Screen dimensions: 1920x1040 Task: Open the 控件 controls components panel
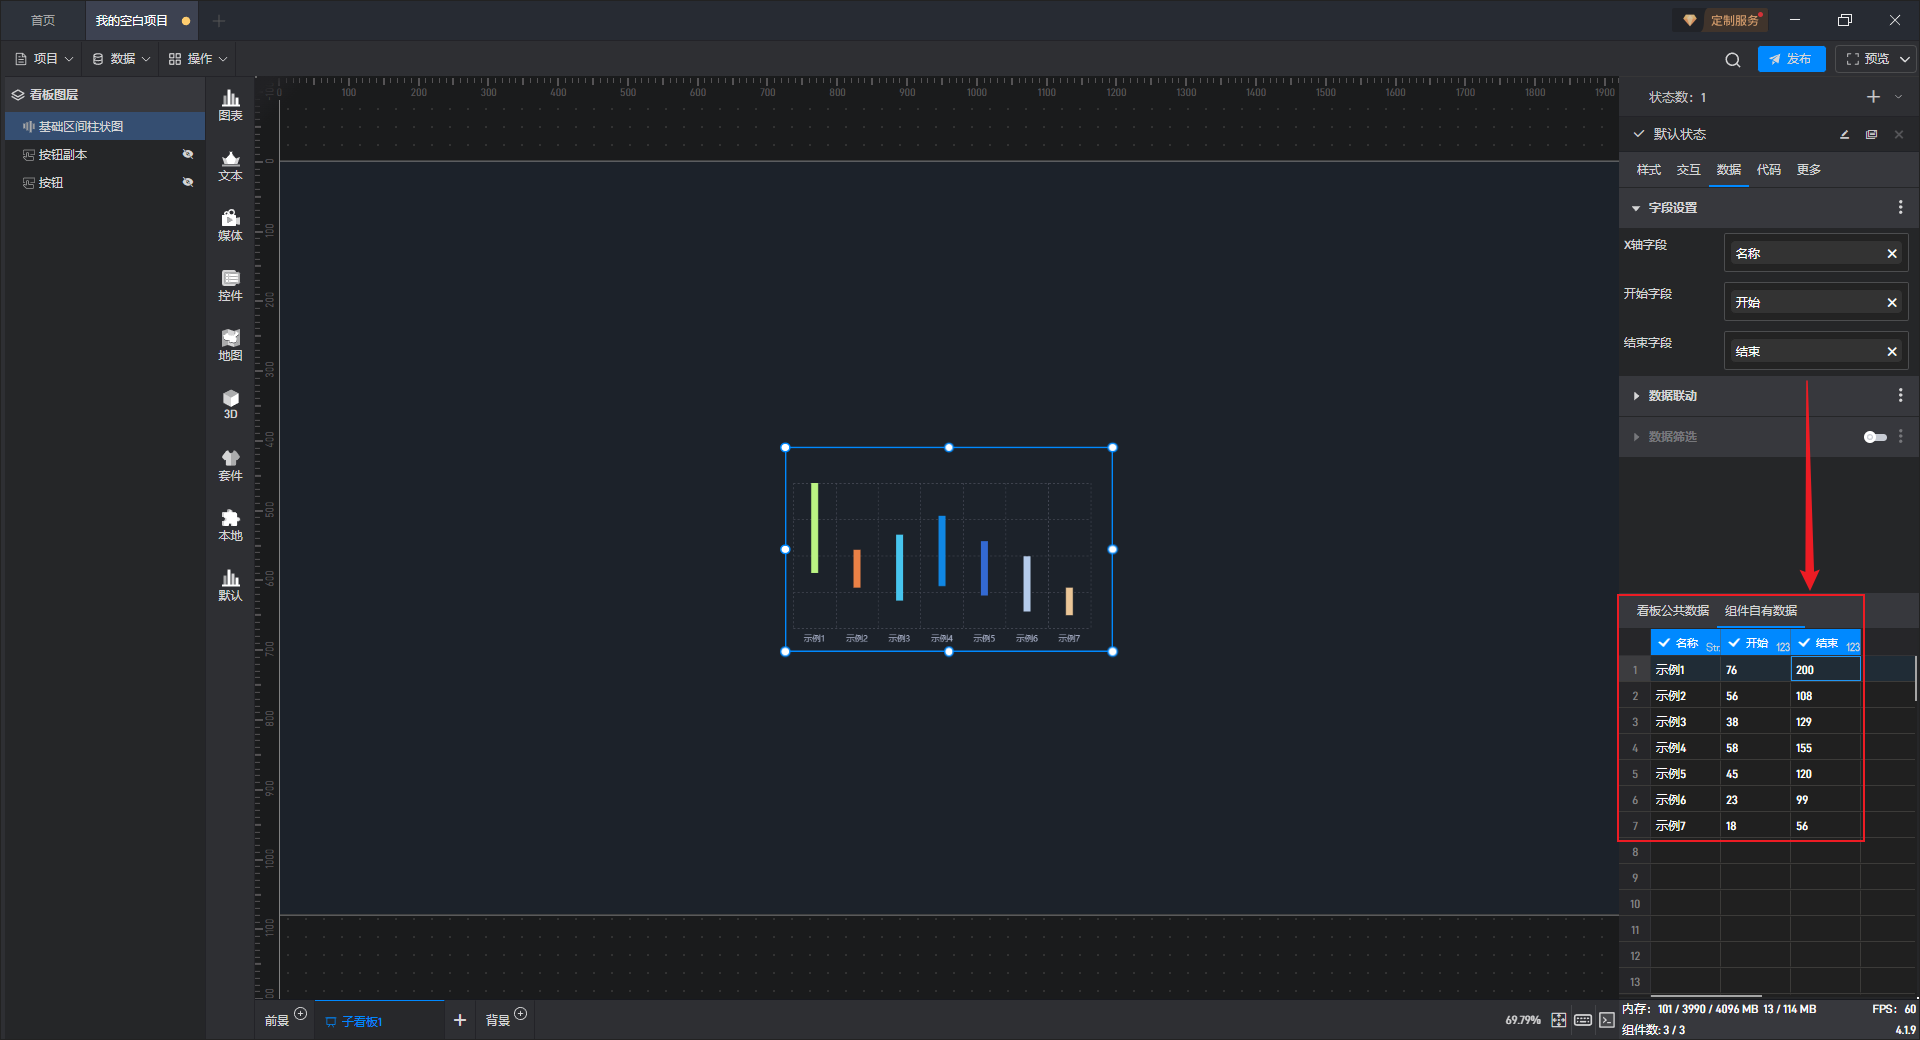pos(230,285)
